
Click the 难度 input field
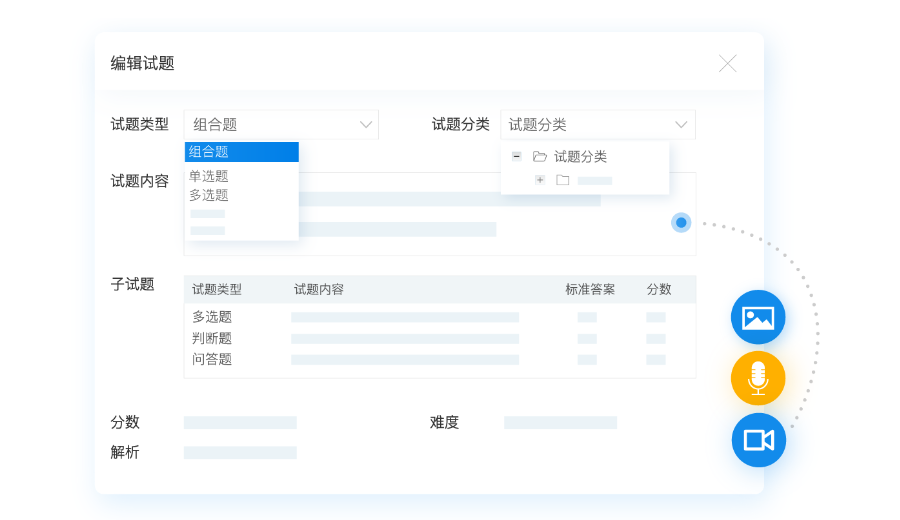tap(560, 422)
